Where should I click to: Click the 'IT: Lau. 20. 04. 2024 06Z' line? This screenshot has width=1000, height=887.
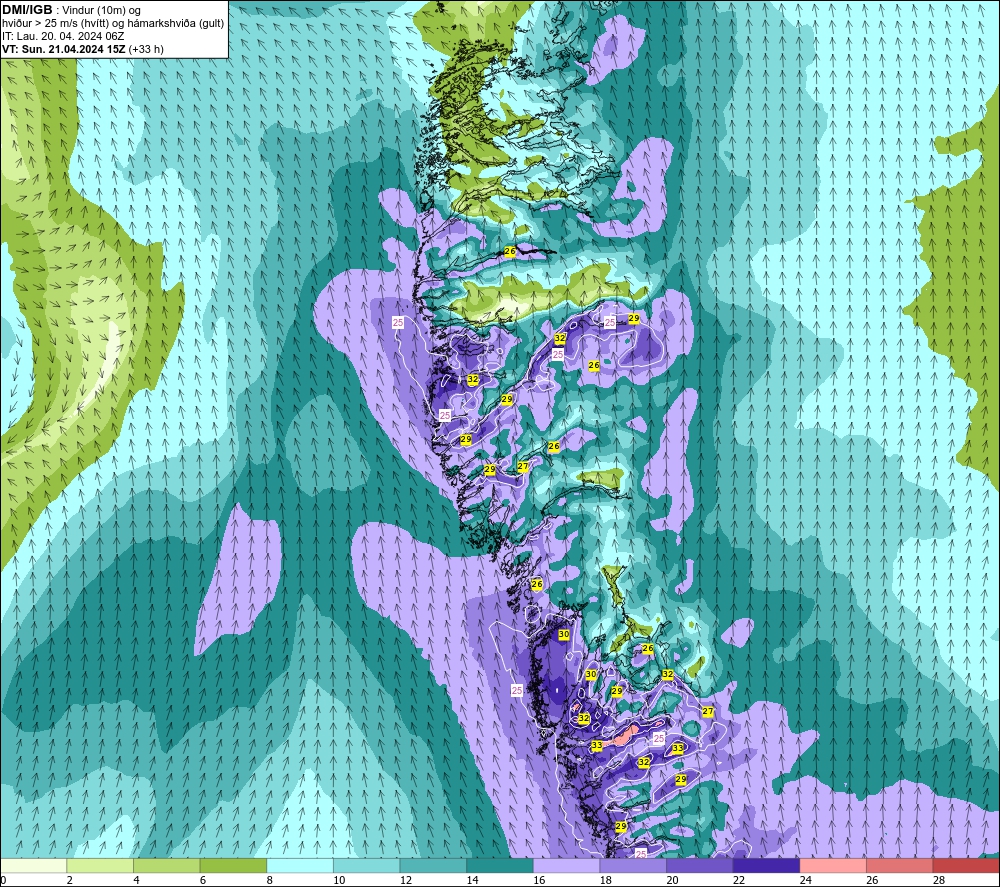point(63,36)
